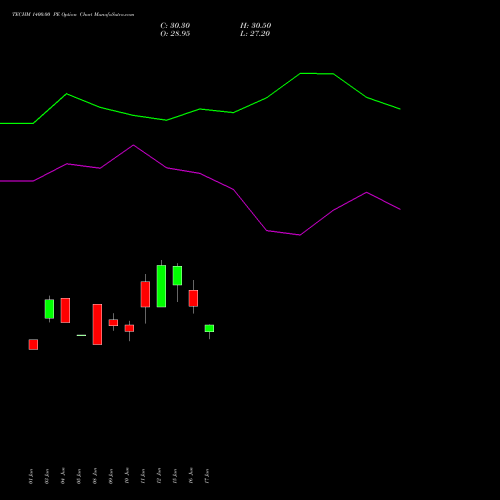Select the red candlestick for 04 Jun
The height and width of the screenshot is (500, 500).
tap(65, 310)
